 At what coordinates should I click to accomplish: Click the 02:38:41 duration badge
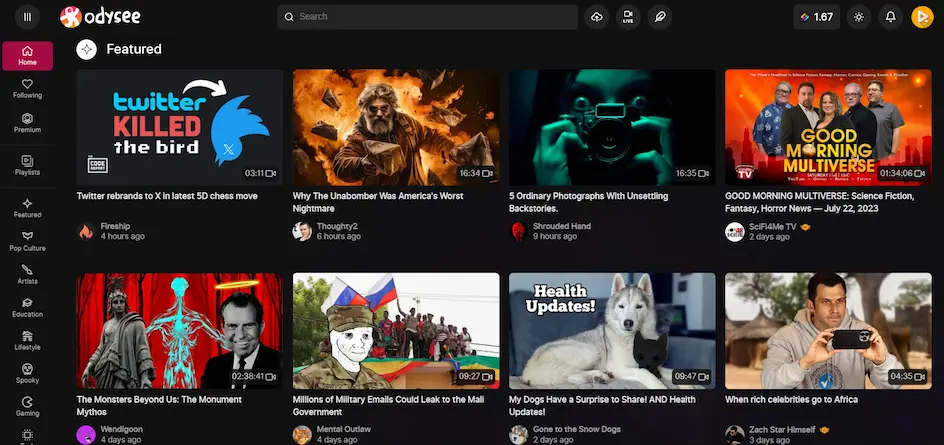253,377
